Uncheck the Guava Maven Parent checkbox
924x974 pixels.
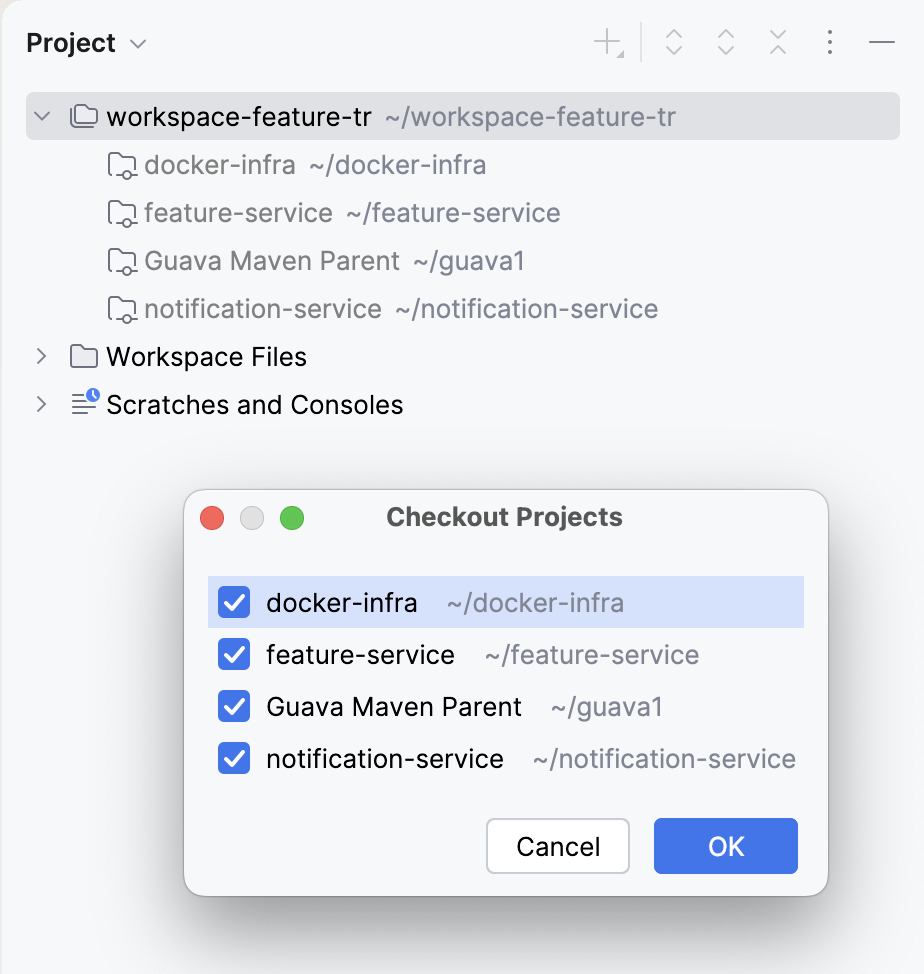pos(233,706)
